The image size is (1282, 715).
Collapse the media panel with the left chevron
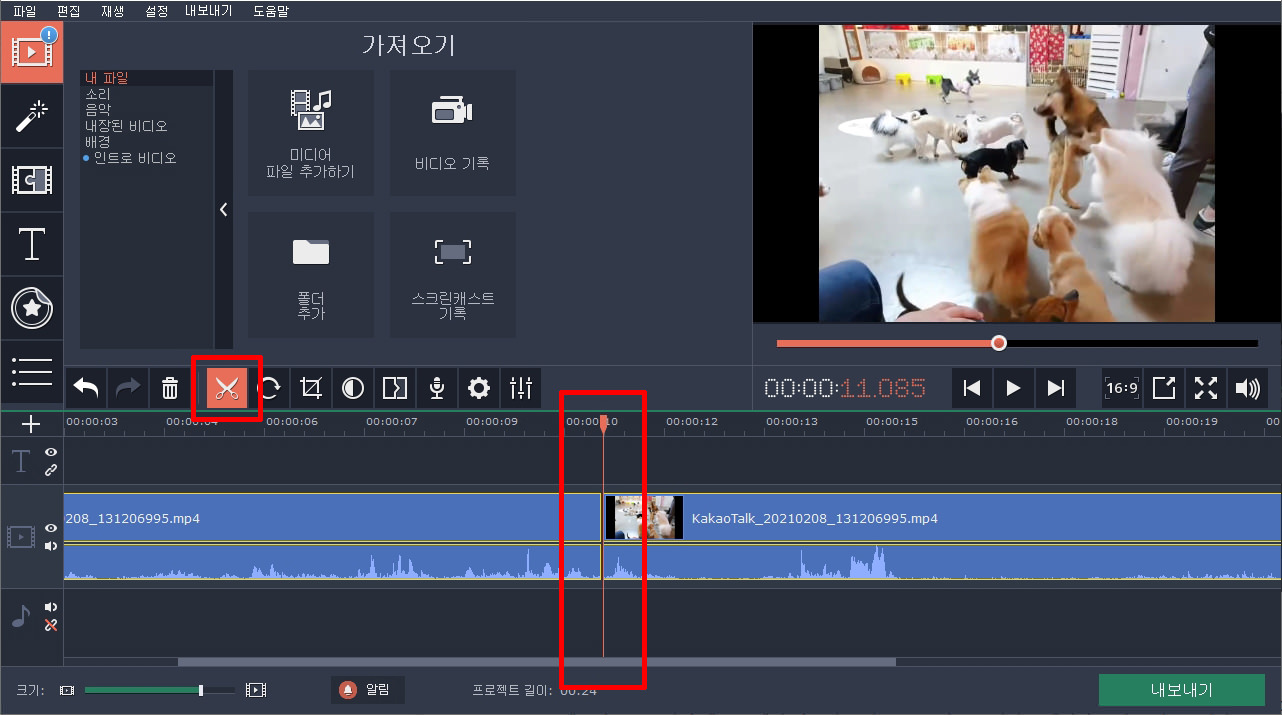pos(223,209)
